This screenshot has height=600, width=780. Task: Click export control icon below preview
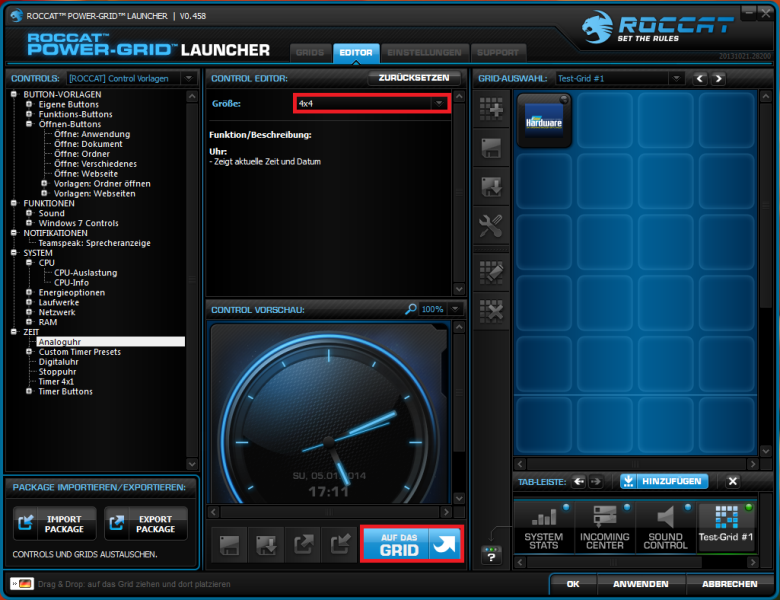click(303, 545)
